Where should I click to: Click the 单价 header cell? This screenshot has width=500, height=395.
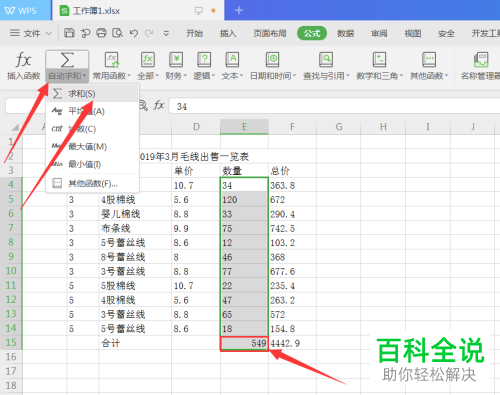pyautogui.click(x=196, y=171)
